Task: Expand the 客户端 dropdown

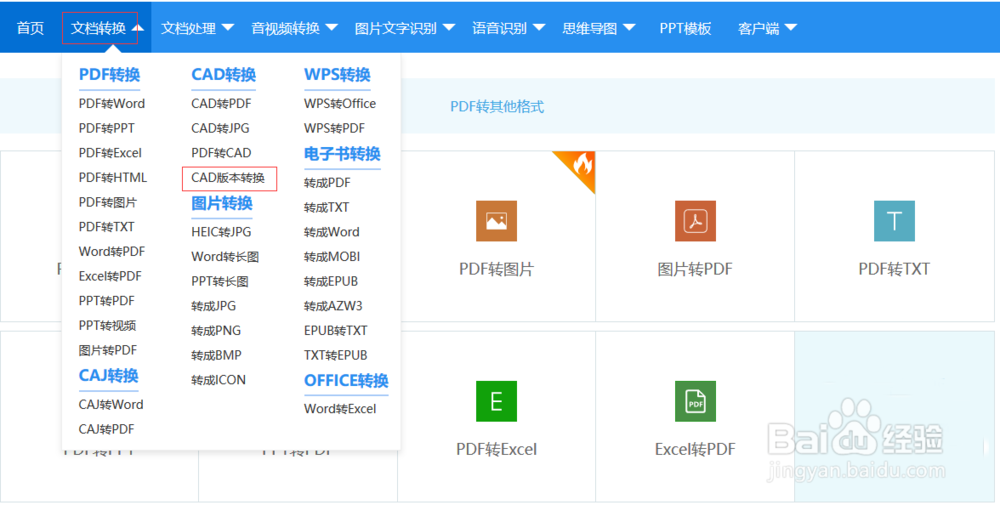Action: (x=767, y=28)
